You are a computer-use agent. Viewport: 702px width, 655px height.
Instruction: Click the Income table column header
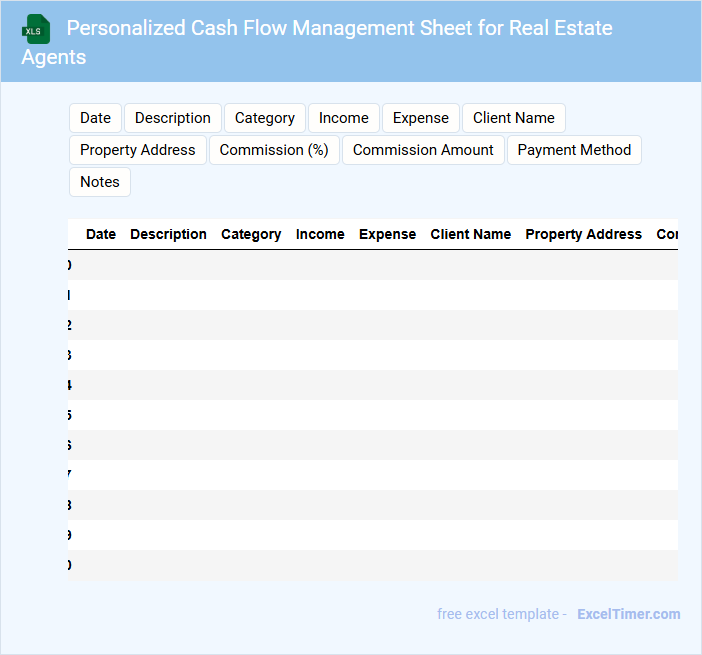pos(320,234)
